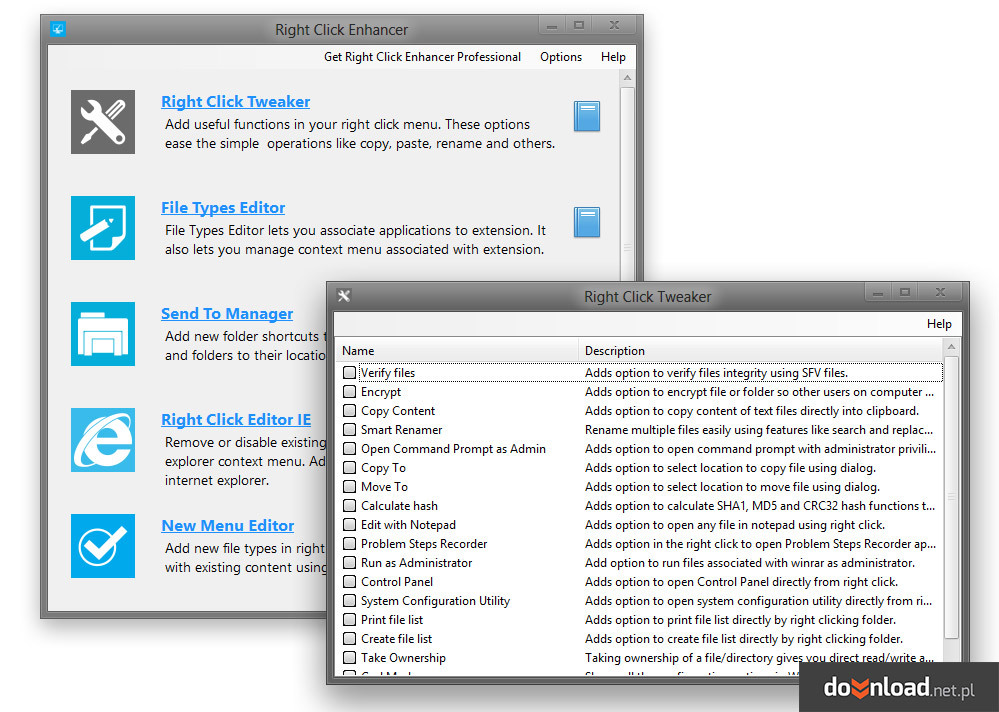Select description 'Adds option to print file list directly by right clicking folder.'

click(x=740, y=620)
